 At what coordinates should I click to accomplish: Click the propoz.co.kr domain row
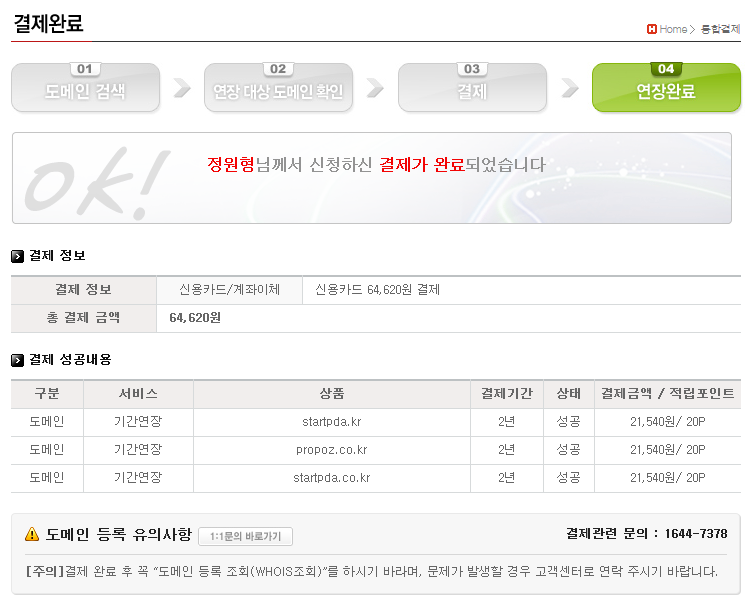(331, 450)
